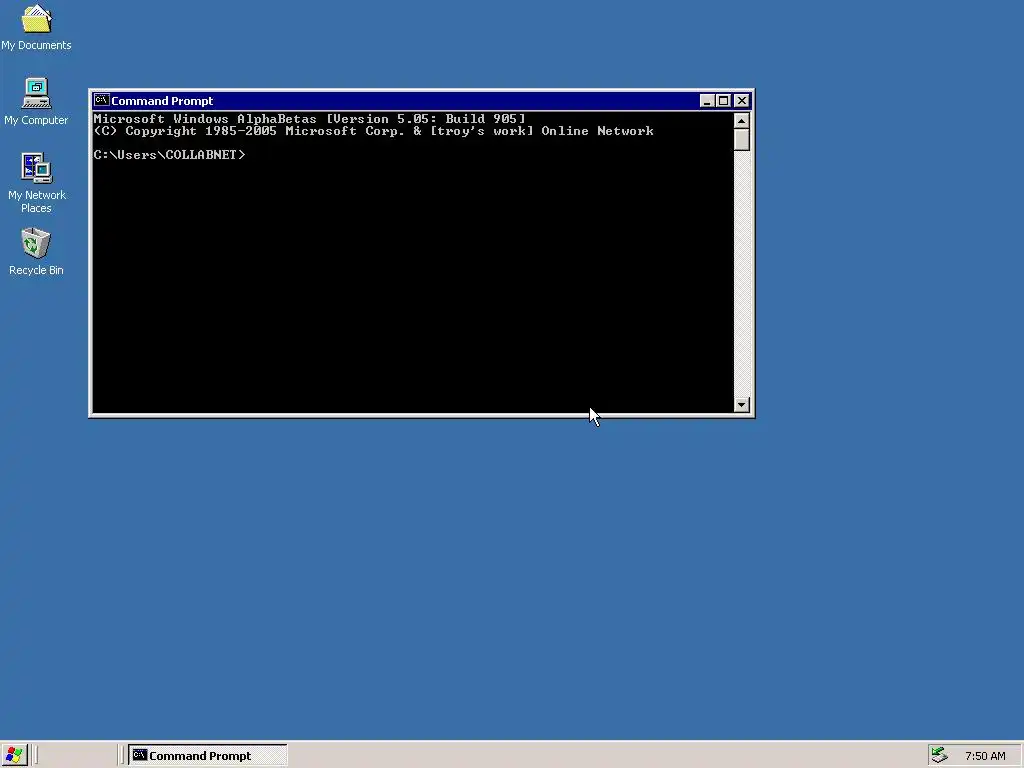This screenshot has width=1024, height=768.
Task: Click the Microsoft Windows AlphaBetas version line
Action: 309,119
